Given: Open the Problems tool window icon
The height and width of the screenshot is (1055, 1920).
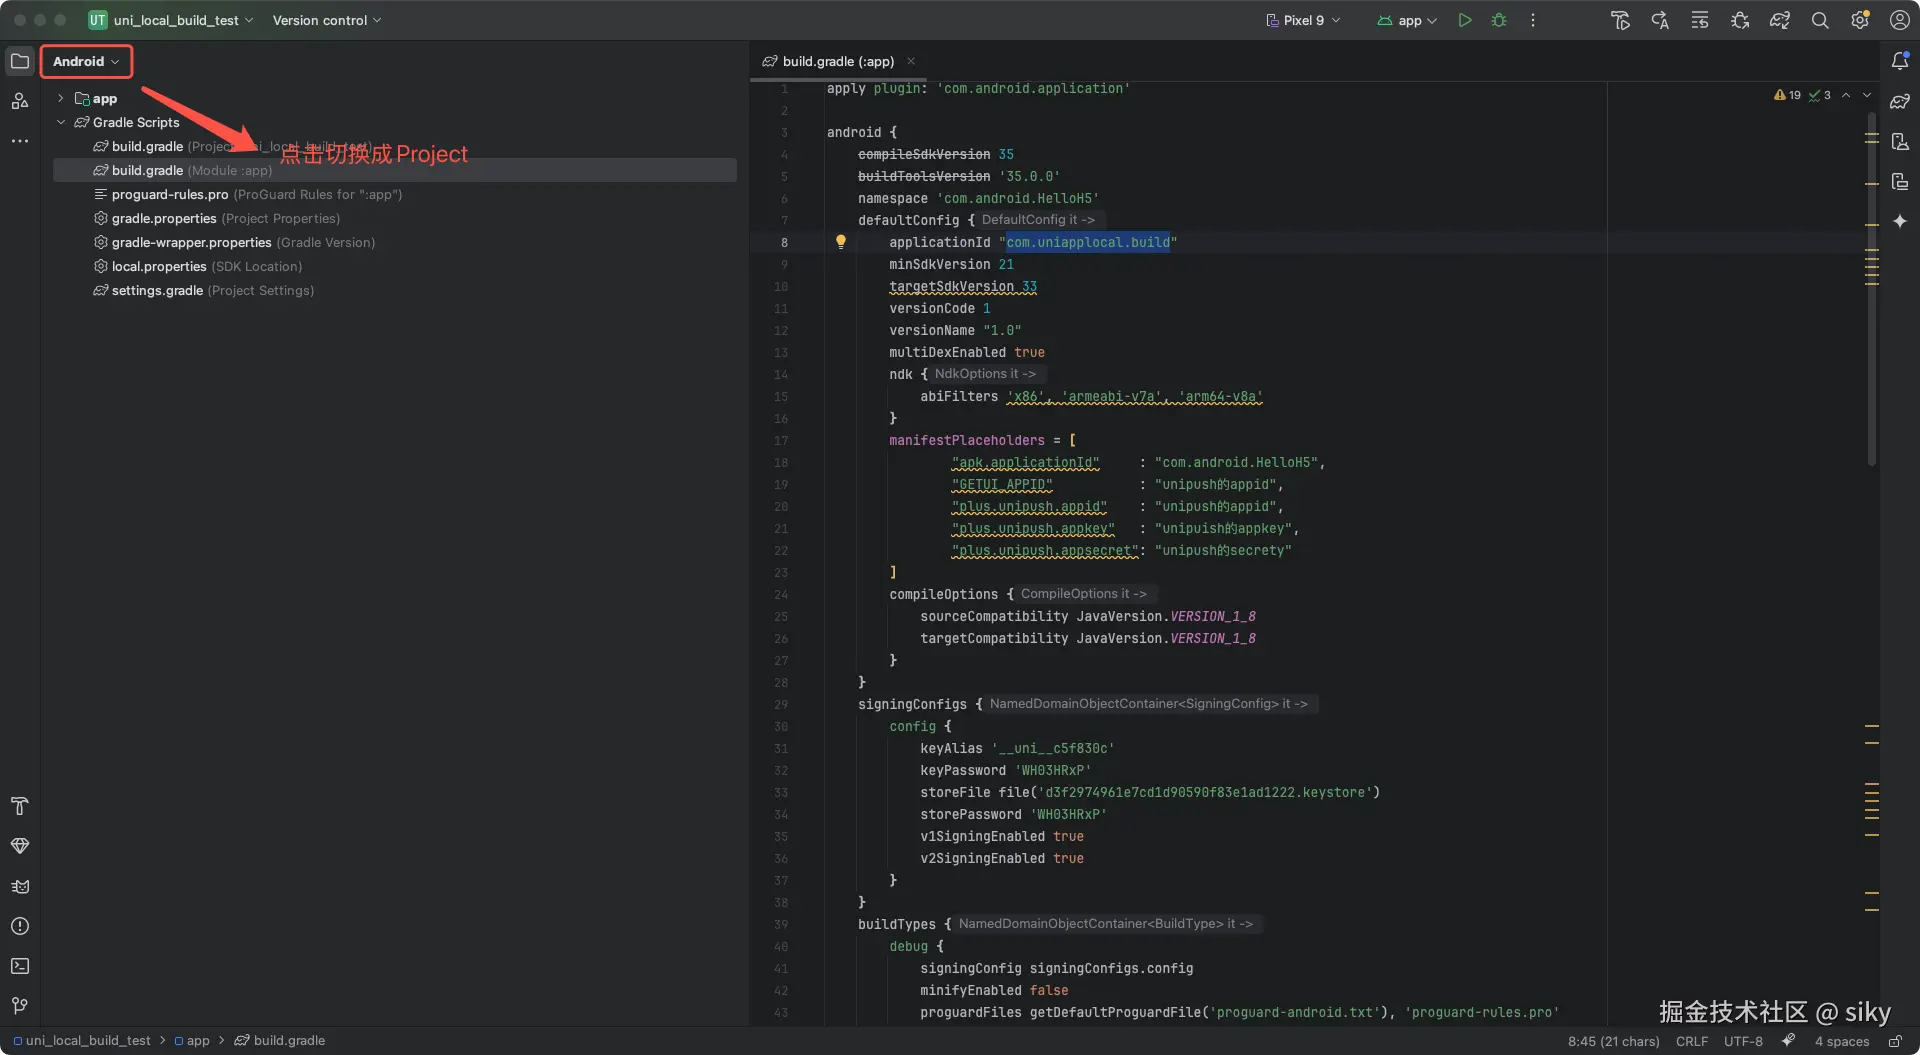Looking at the screenshot, I should (x=20, y=927).
